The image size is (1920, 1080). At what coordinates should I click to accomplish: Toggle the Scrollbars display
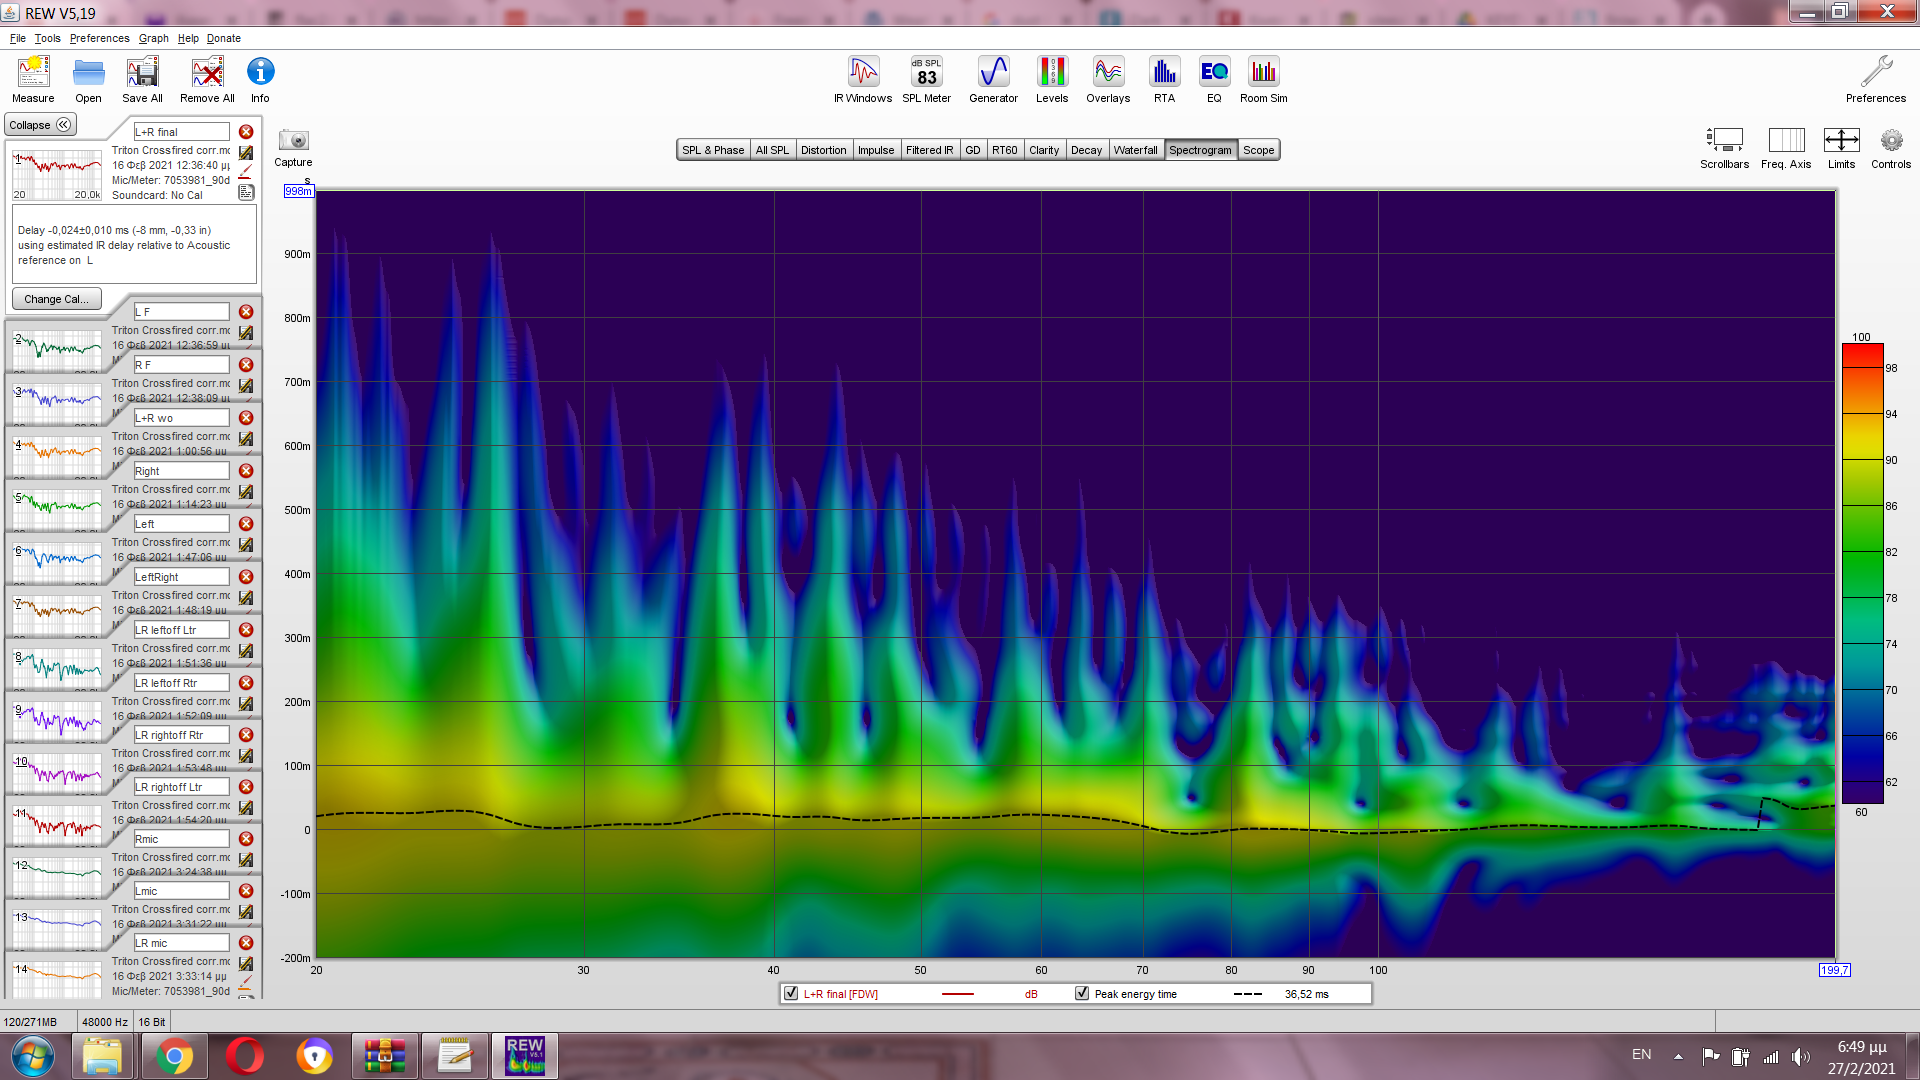tap(1724, 141)
